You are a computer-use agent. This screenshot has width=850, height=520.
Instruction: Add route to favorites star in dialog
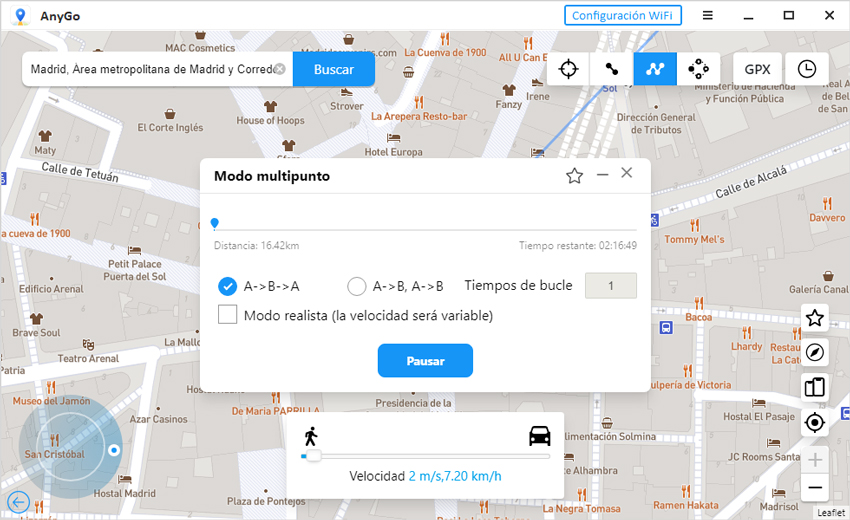pos(574,176)
